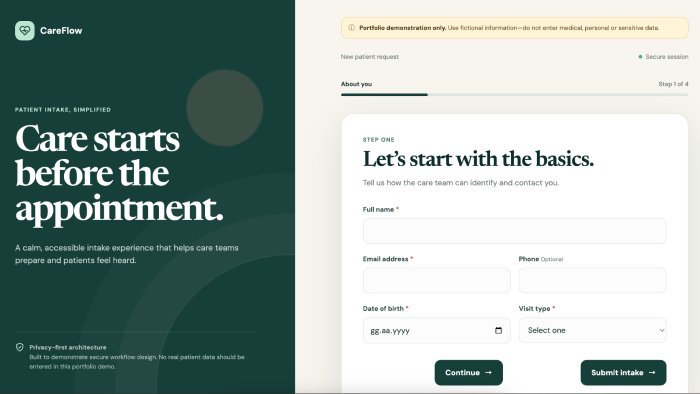
Task: Click the Visit type label
Action: [537, 308]
